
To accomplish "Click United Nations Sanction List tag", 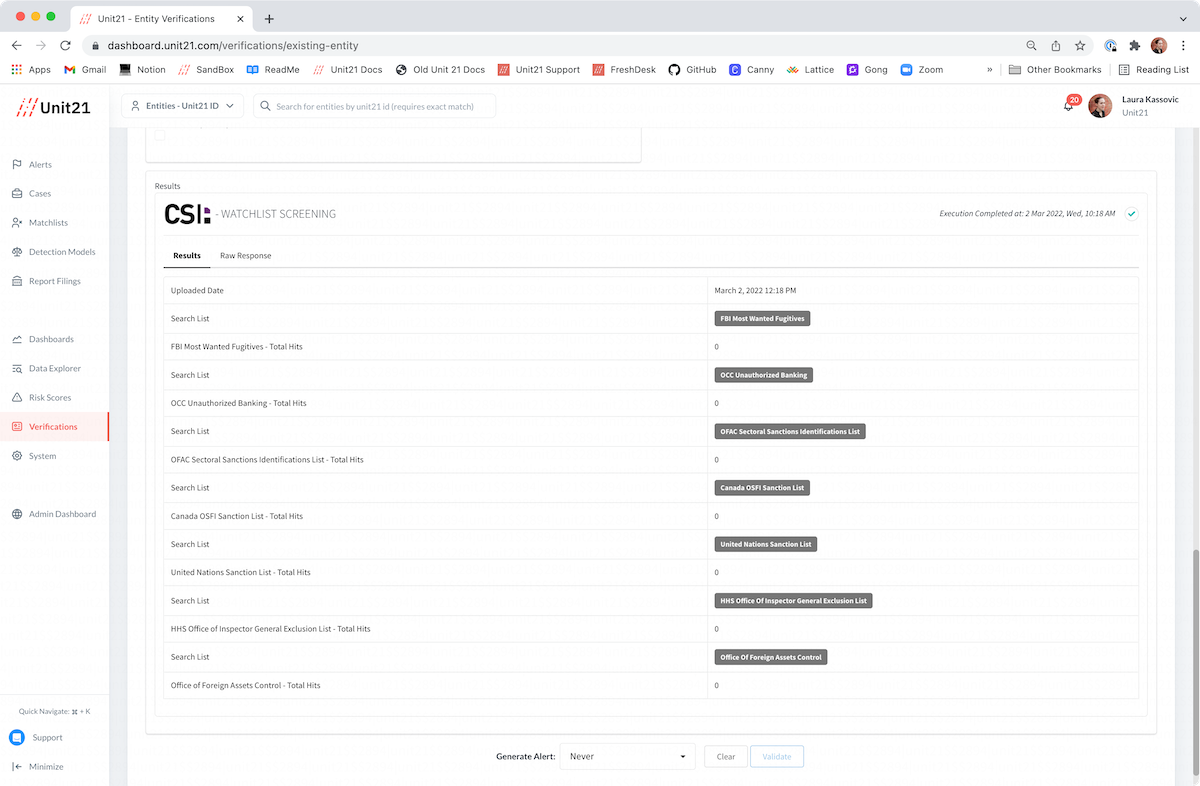I will click(x=766, y=544).
